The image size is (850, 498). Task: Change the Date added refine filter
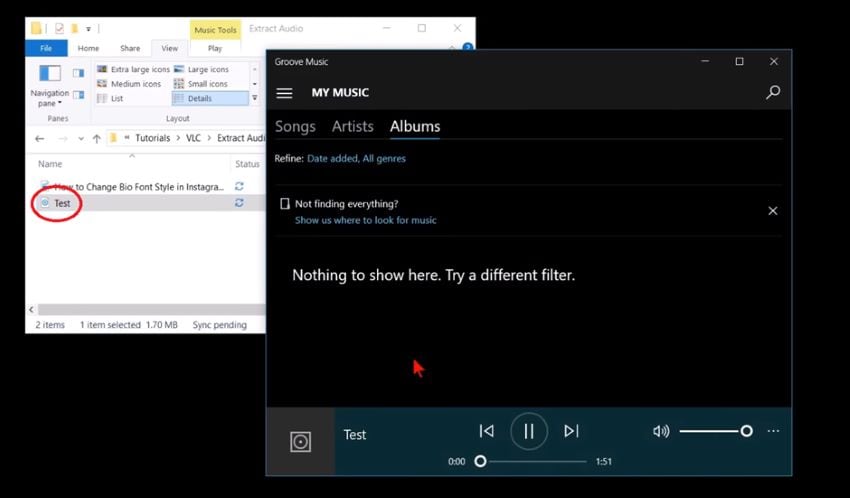coord(332,159)
